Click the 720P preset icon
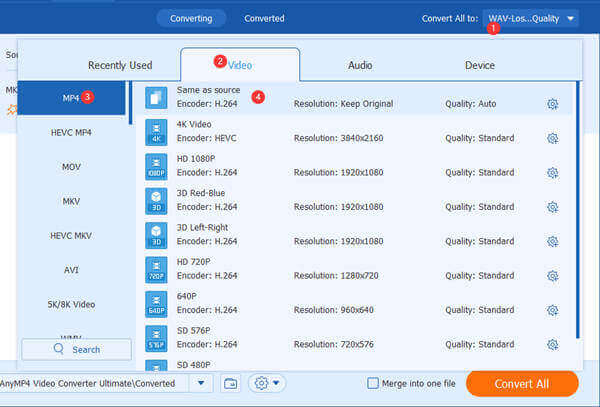 click(x=156, y=270)
